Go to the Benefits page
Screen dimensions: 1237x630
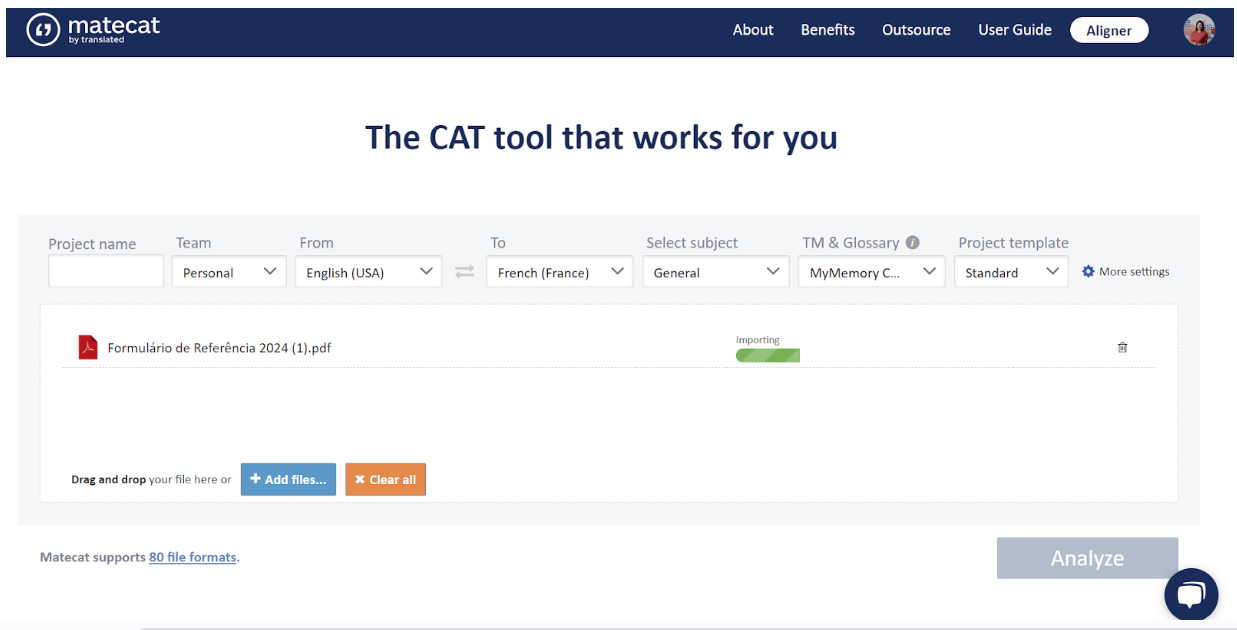coord(827,30)
